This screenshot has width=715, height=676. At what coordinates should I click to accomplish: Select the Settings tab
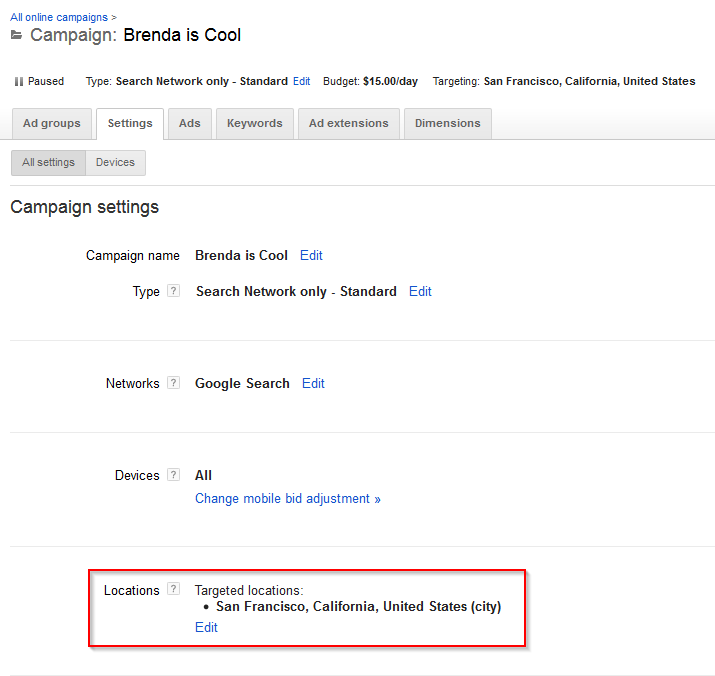tap(130, 124)
